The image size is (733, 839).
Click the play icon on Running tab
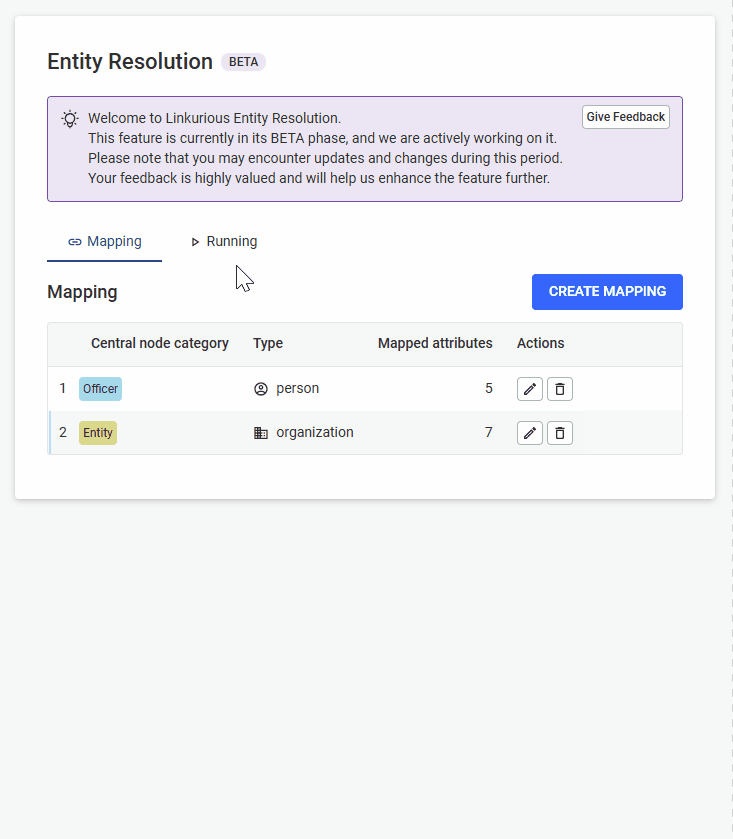(195, 242)
